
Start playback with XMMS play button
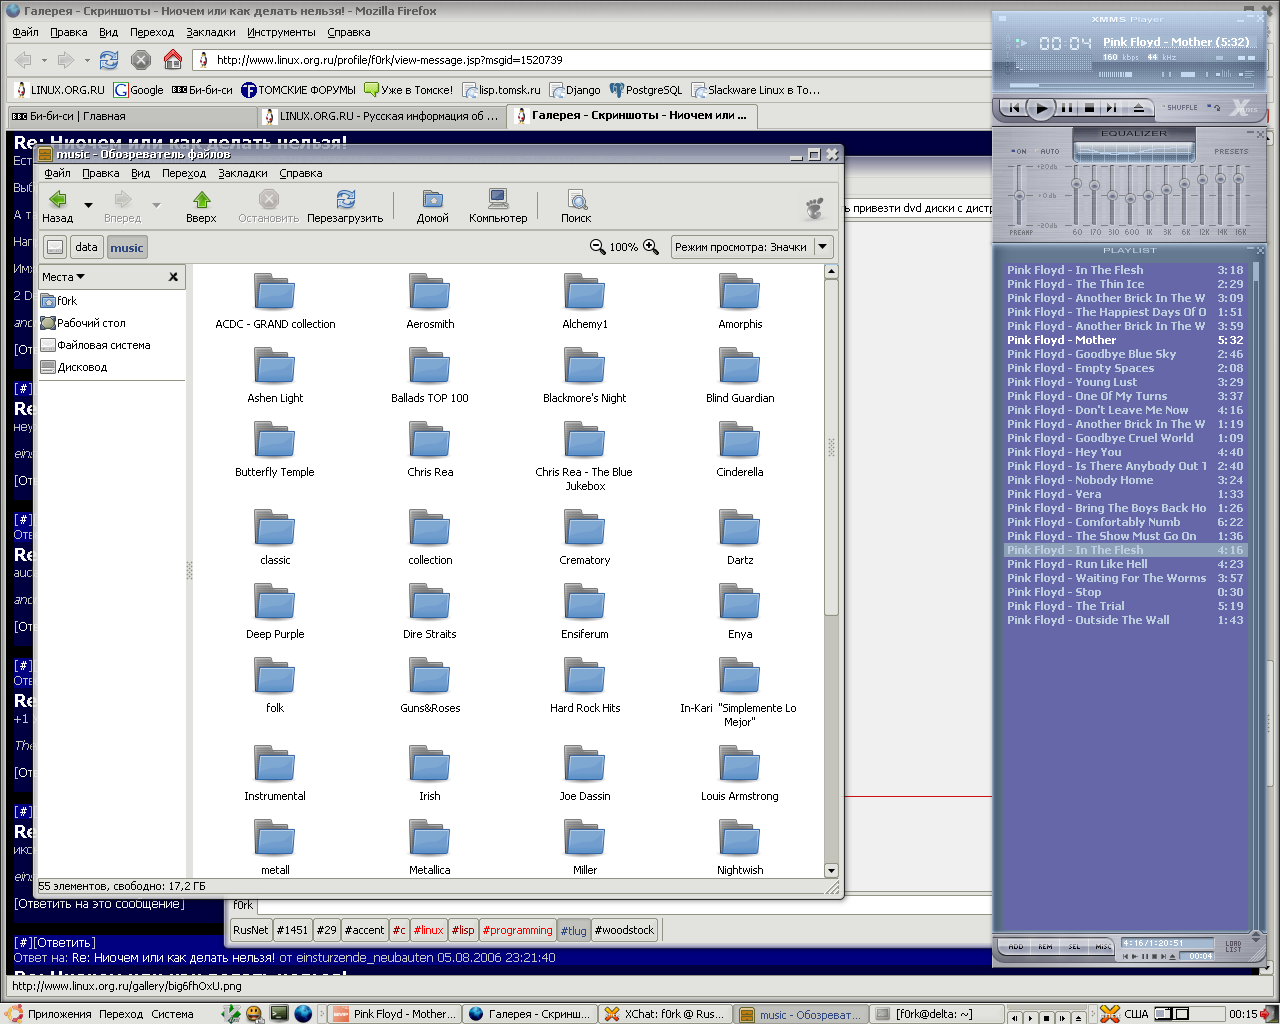(x=1041, y=108)
